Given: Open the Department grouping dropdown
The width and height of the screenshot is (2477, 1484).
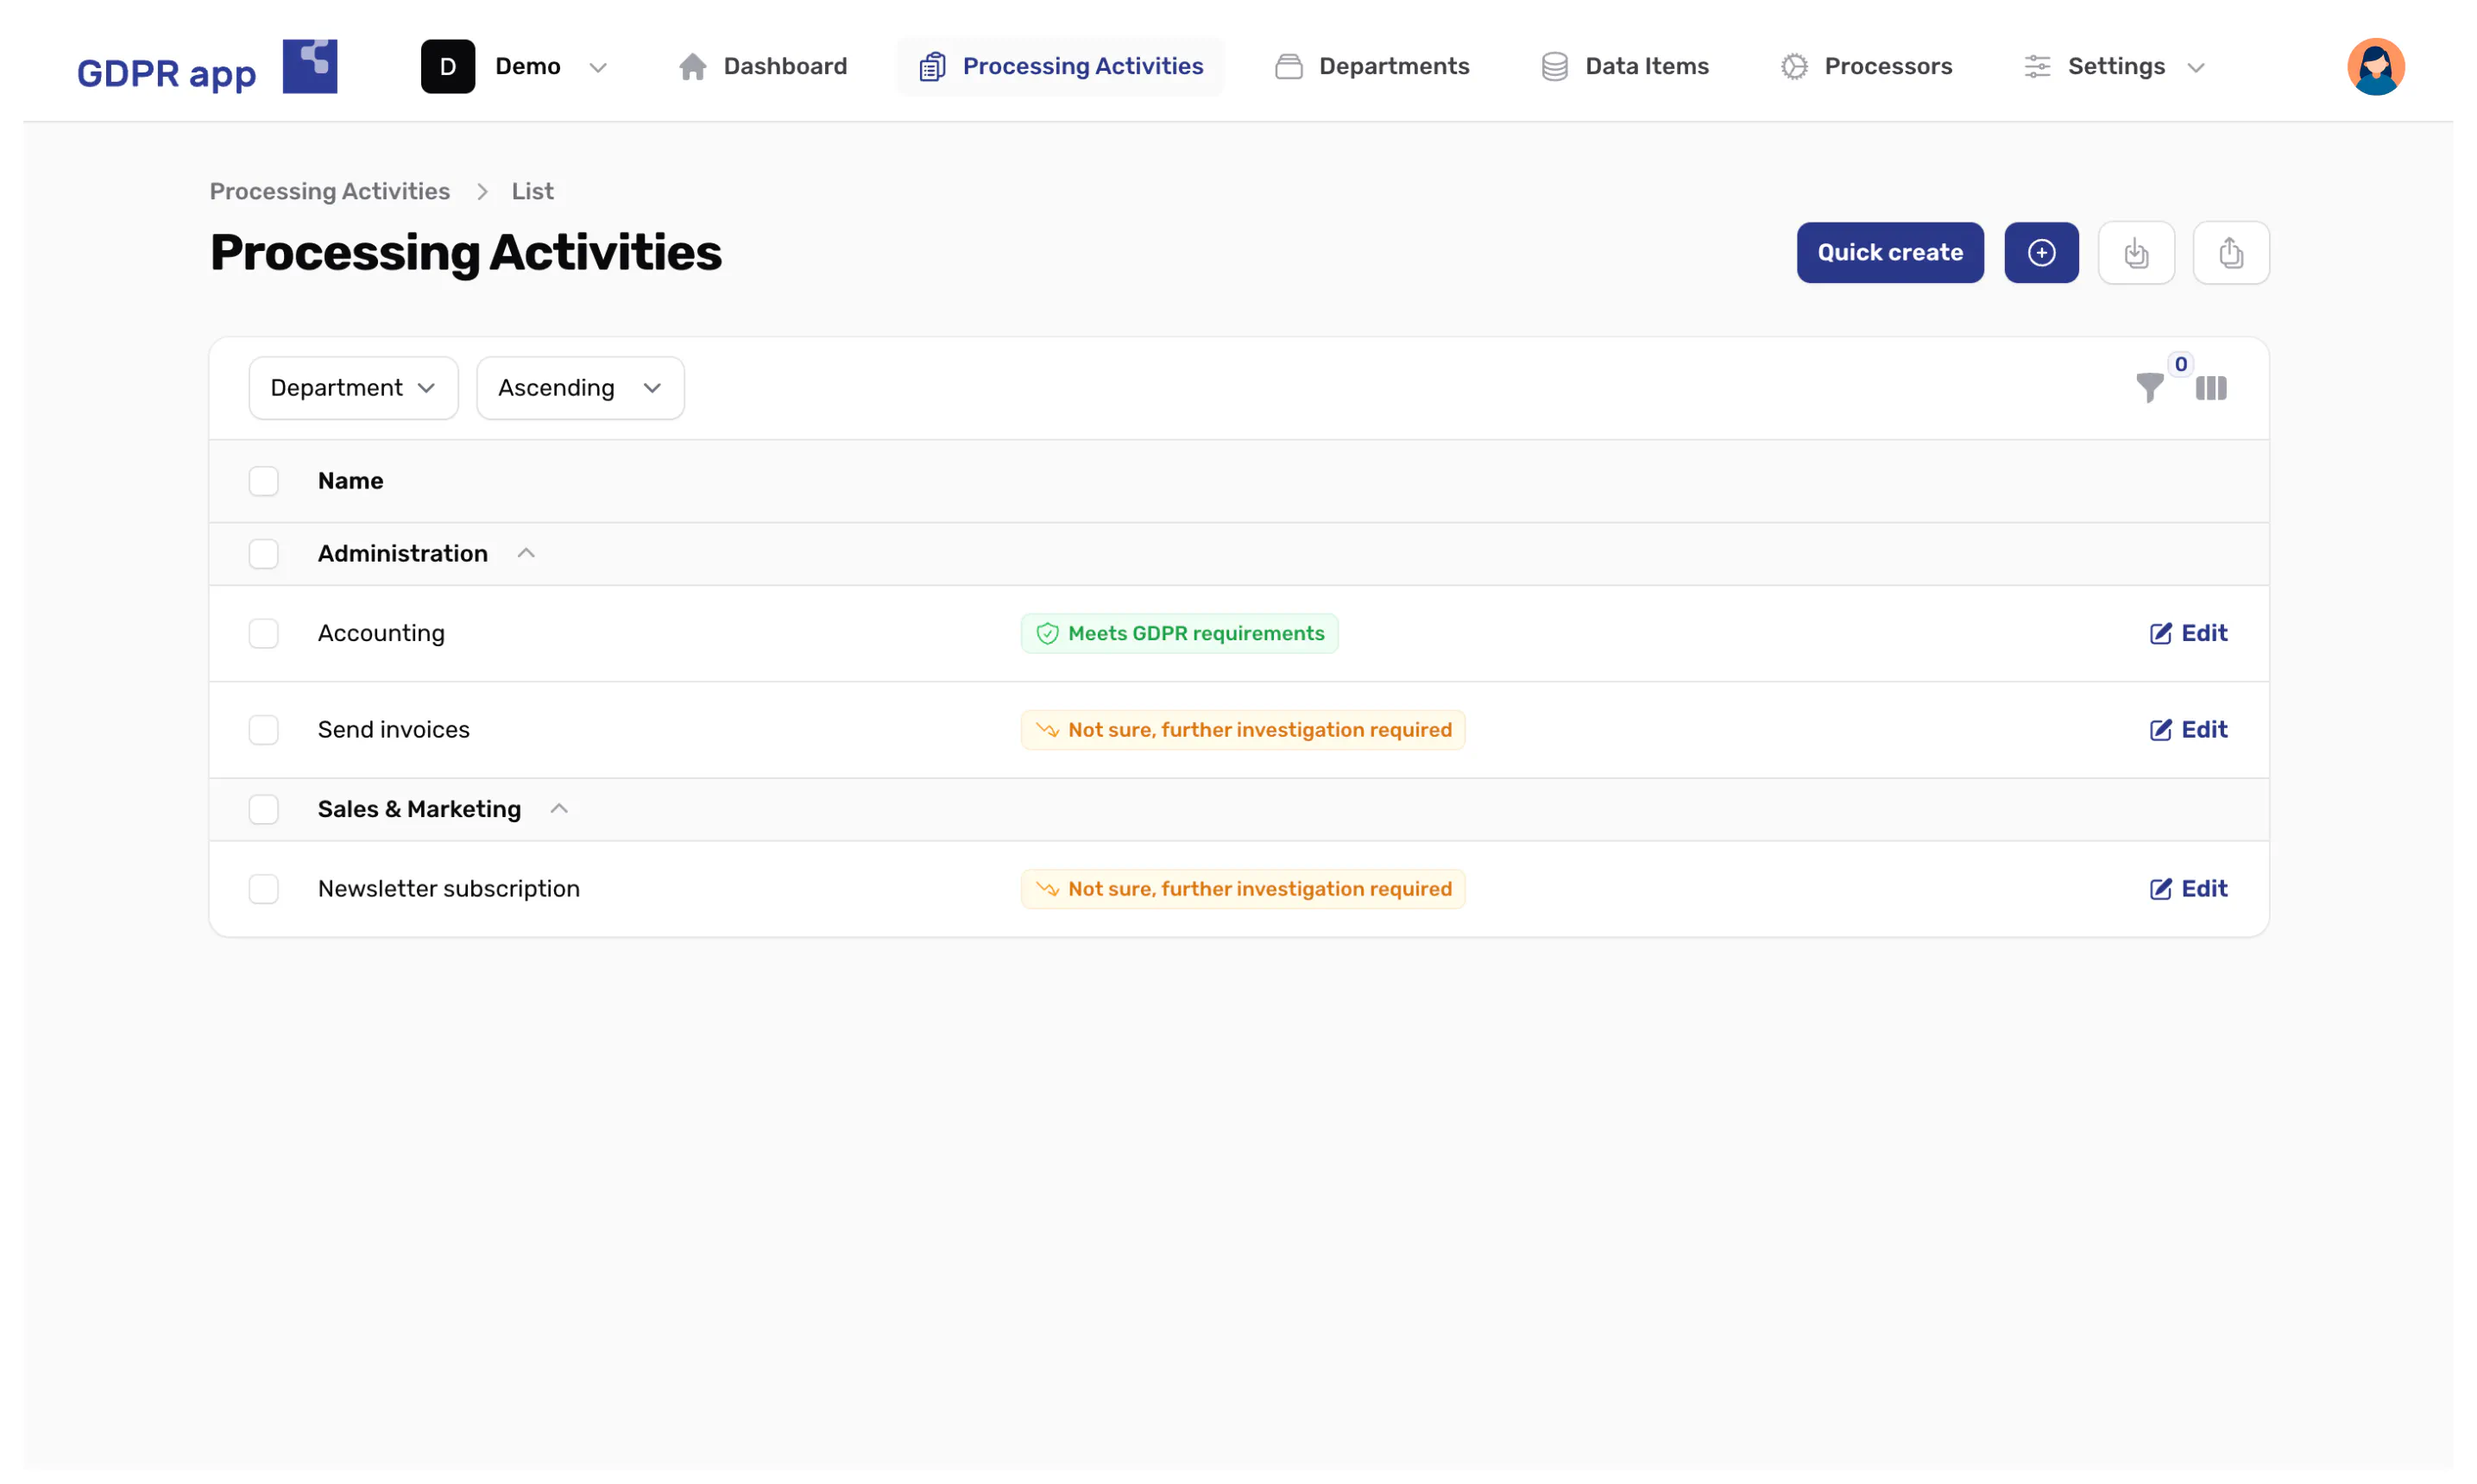Looking at the screenshot, I should (x=353, y=388).
